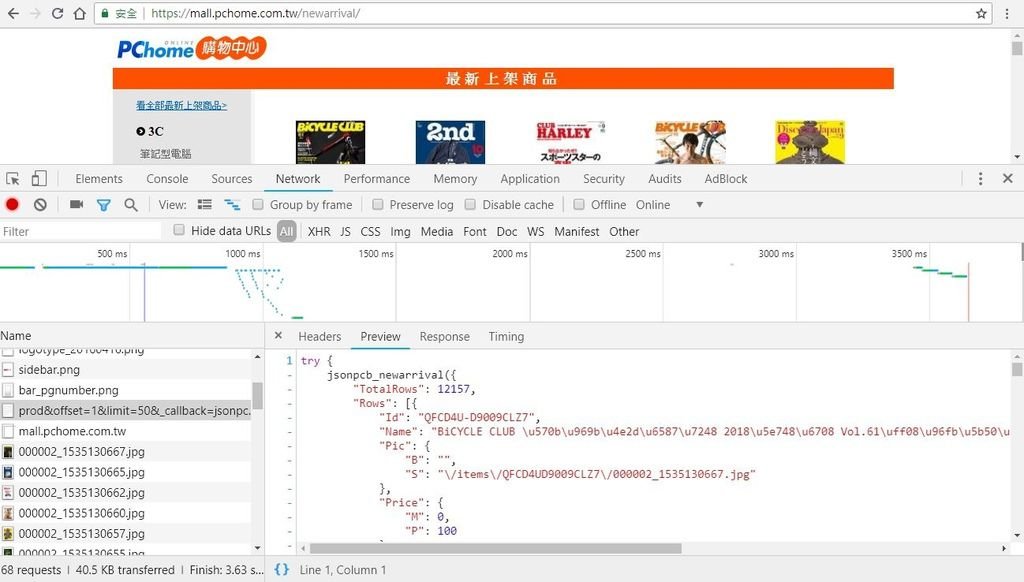The width and height of the screenshot is (1024, 582).
Task: Pretty-print response with the braces icon
Action: pyautogui.click(x=281, y=570)
